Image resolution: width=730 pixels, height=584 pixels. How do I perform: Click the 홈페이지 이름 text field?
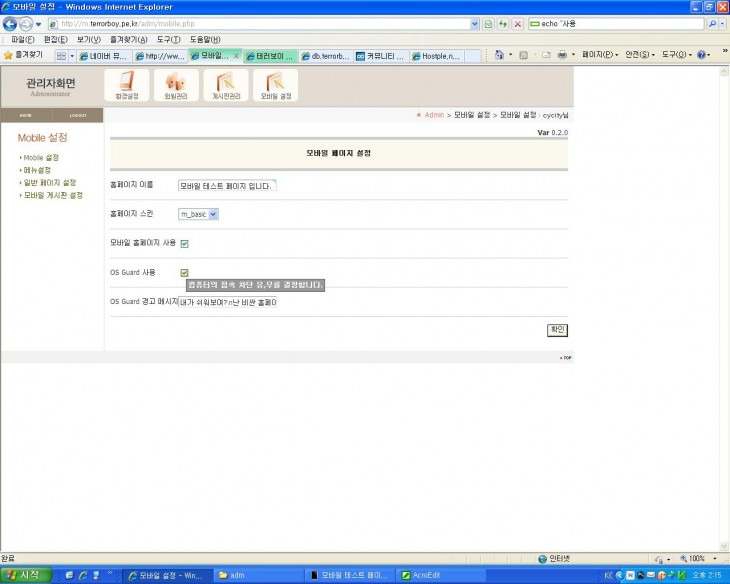[x=227, y=185]
